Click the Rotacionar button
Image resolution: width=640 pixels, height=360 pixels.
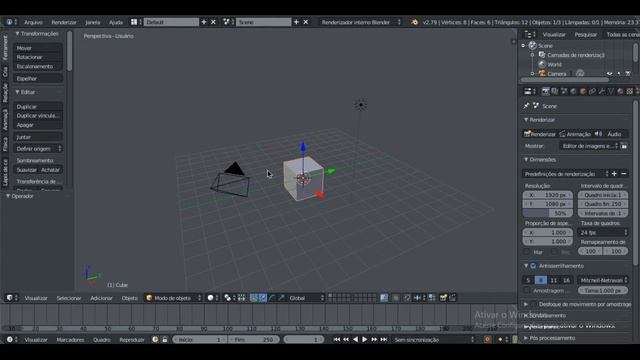38,57
